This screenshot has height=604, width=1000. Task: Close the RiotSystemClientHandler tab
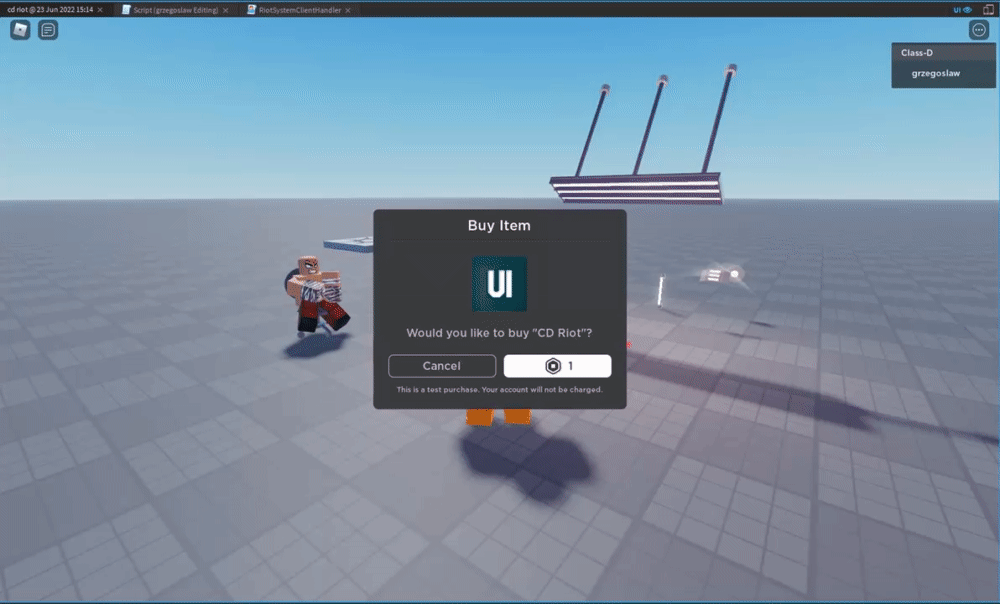click(x=348, y=10)
